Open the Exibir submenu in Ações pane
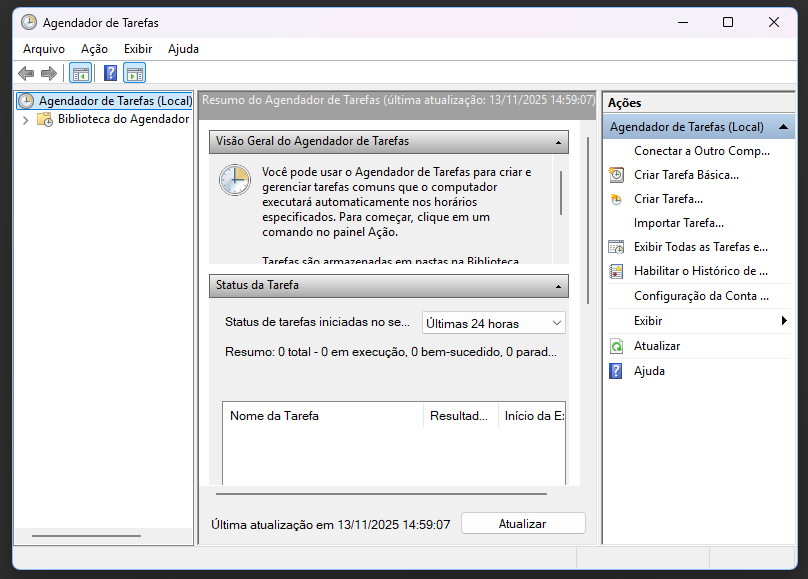Image resolution: width=808 pixels, height=579 pixels. click(700, 321)
